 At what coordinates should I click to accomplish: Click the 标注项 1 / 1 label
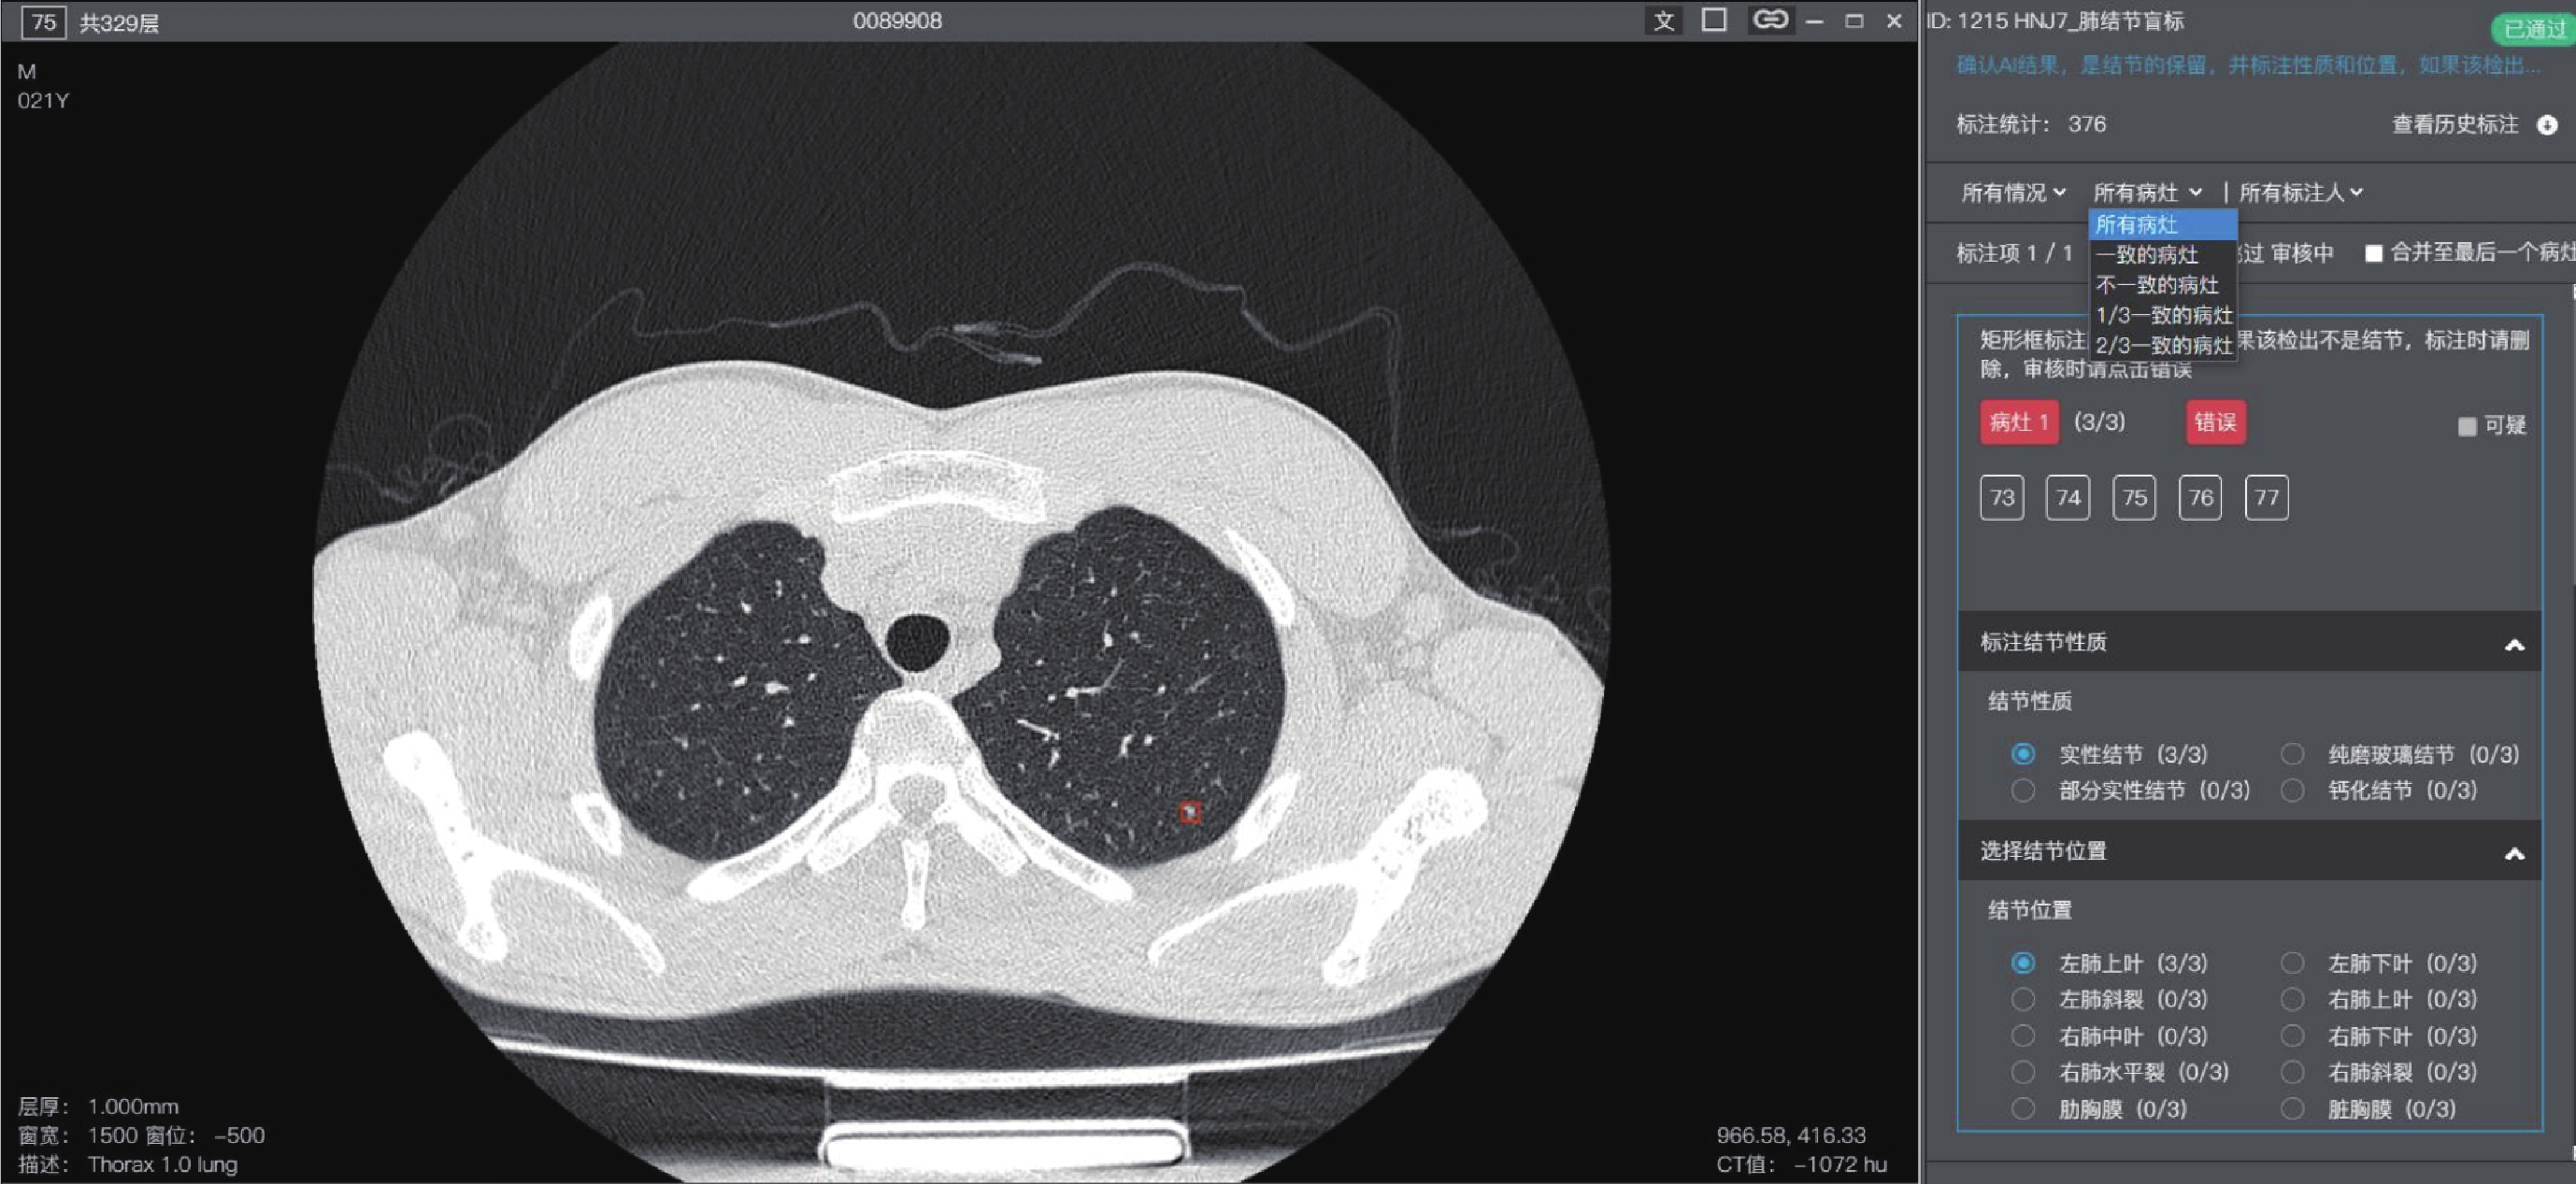(x=2014, y=253)
